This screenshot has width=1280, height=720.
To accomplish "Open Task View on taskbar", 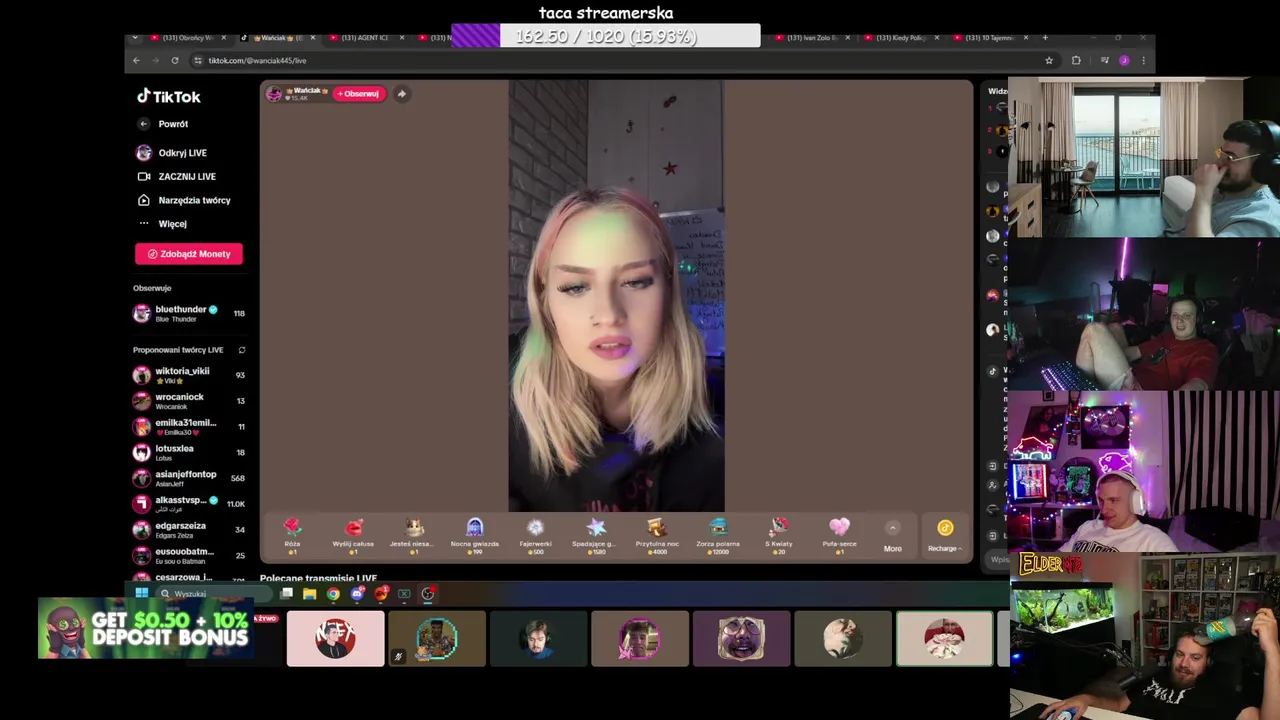I will click(287, 593).
